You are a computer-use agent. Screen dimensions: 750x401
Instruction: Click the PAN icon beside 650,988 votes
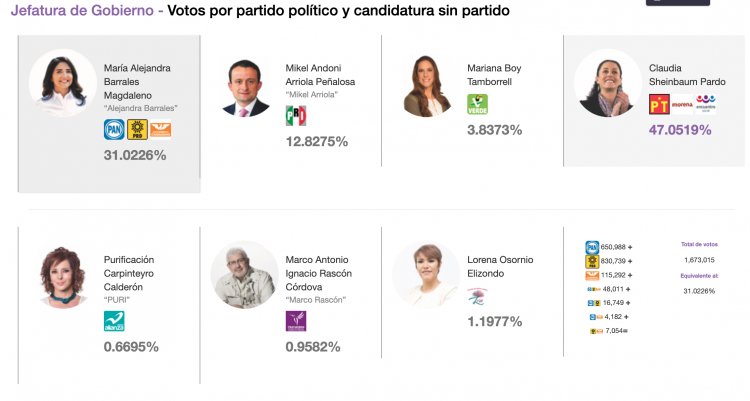(592, 247)
